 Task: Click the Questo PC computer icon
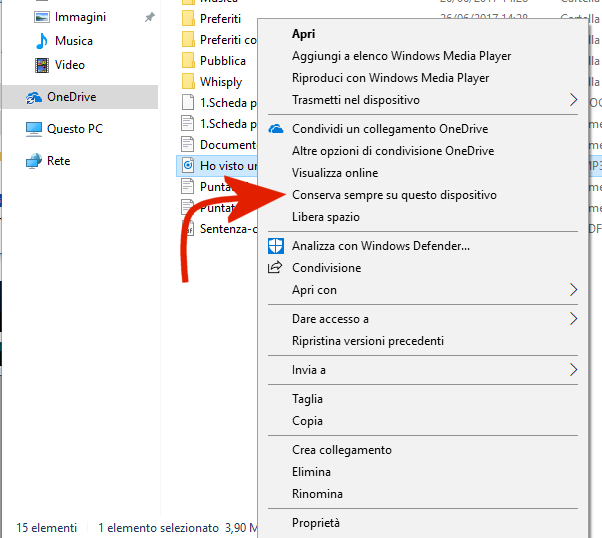tap(34, 129)
